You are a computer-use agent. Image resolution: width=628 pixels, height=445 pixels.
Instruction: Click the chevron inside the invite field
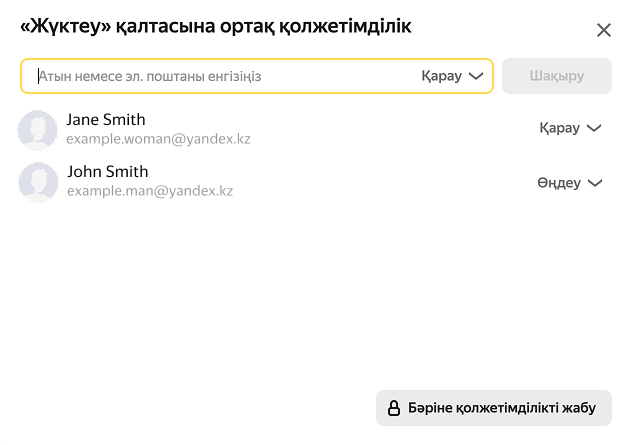(x=476, y=76)
